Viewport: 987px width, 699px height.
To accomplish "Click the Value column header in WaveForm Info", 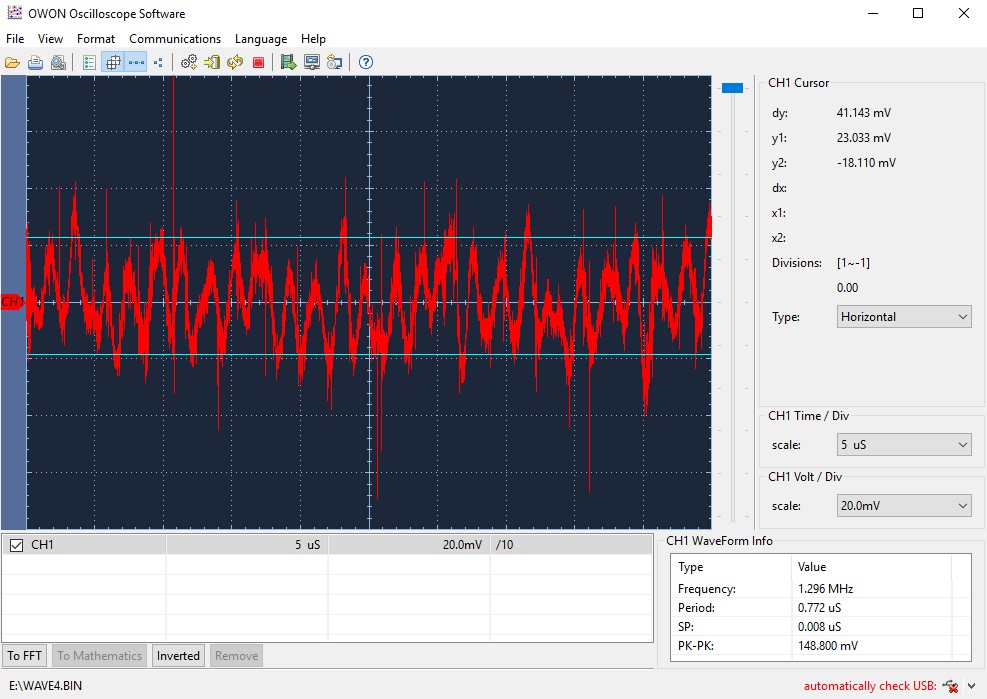I will coord(872,567).
